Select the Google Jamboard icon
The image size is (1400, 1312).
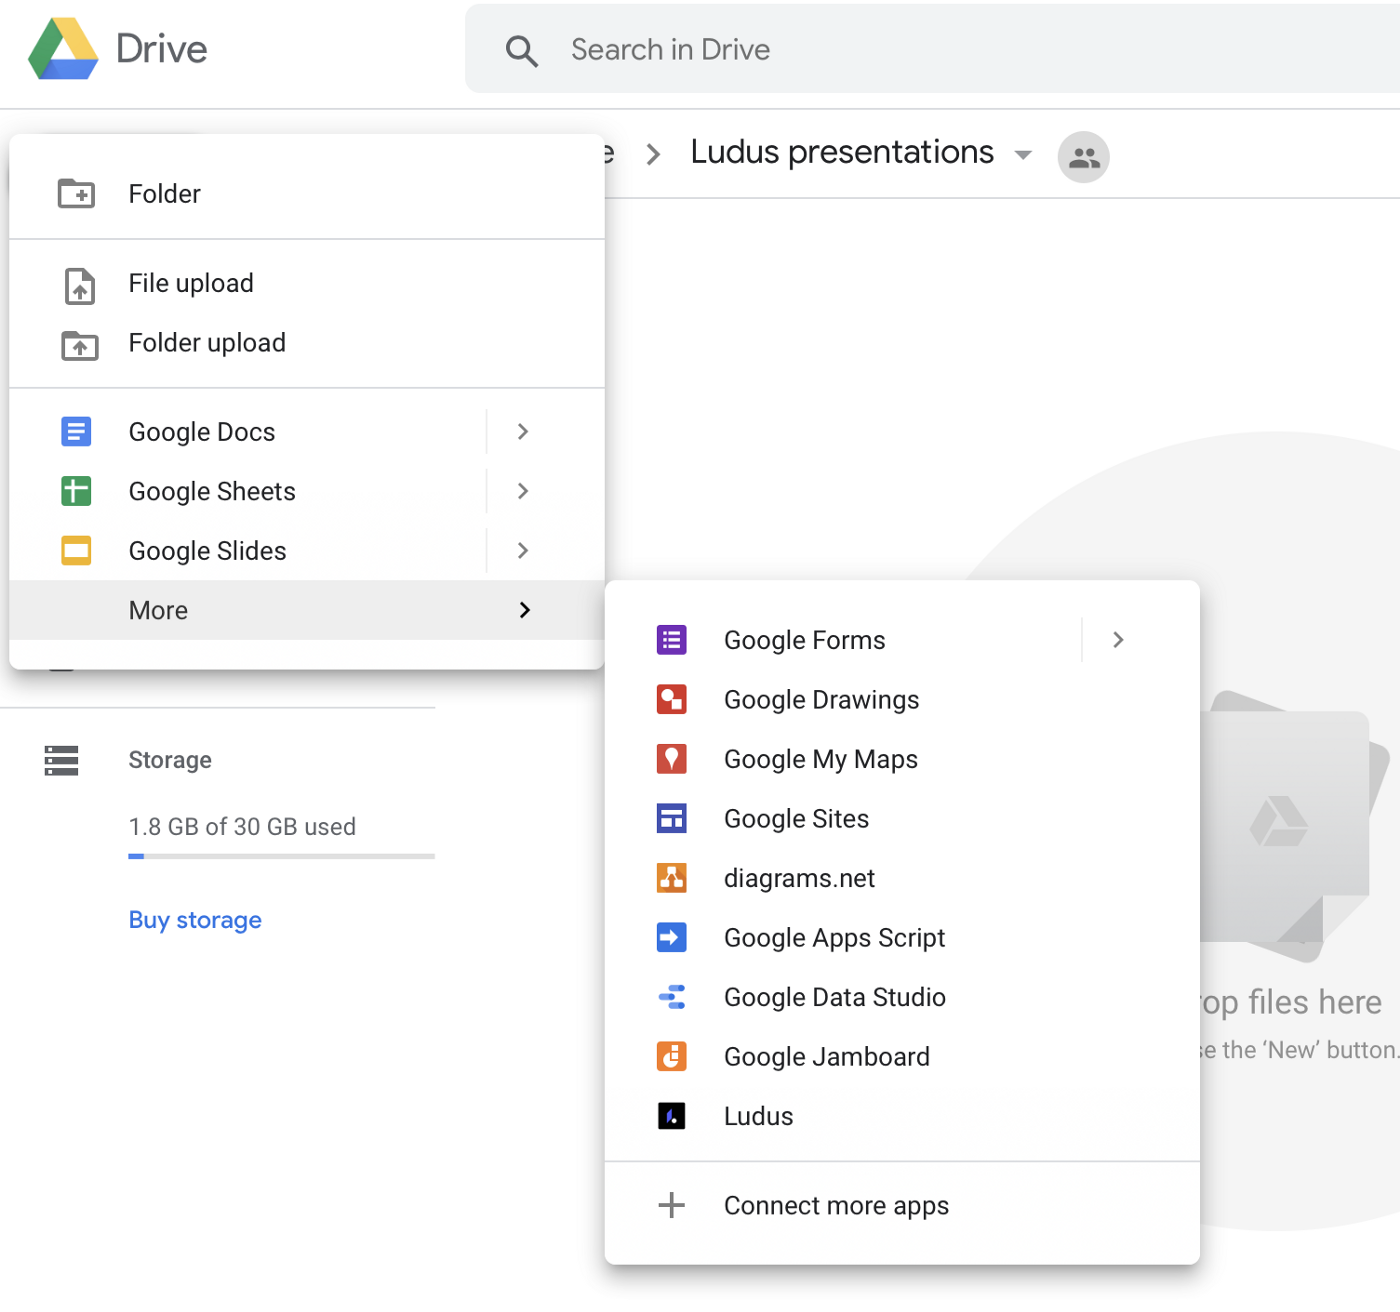(x=671, y=1056)
